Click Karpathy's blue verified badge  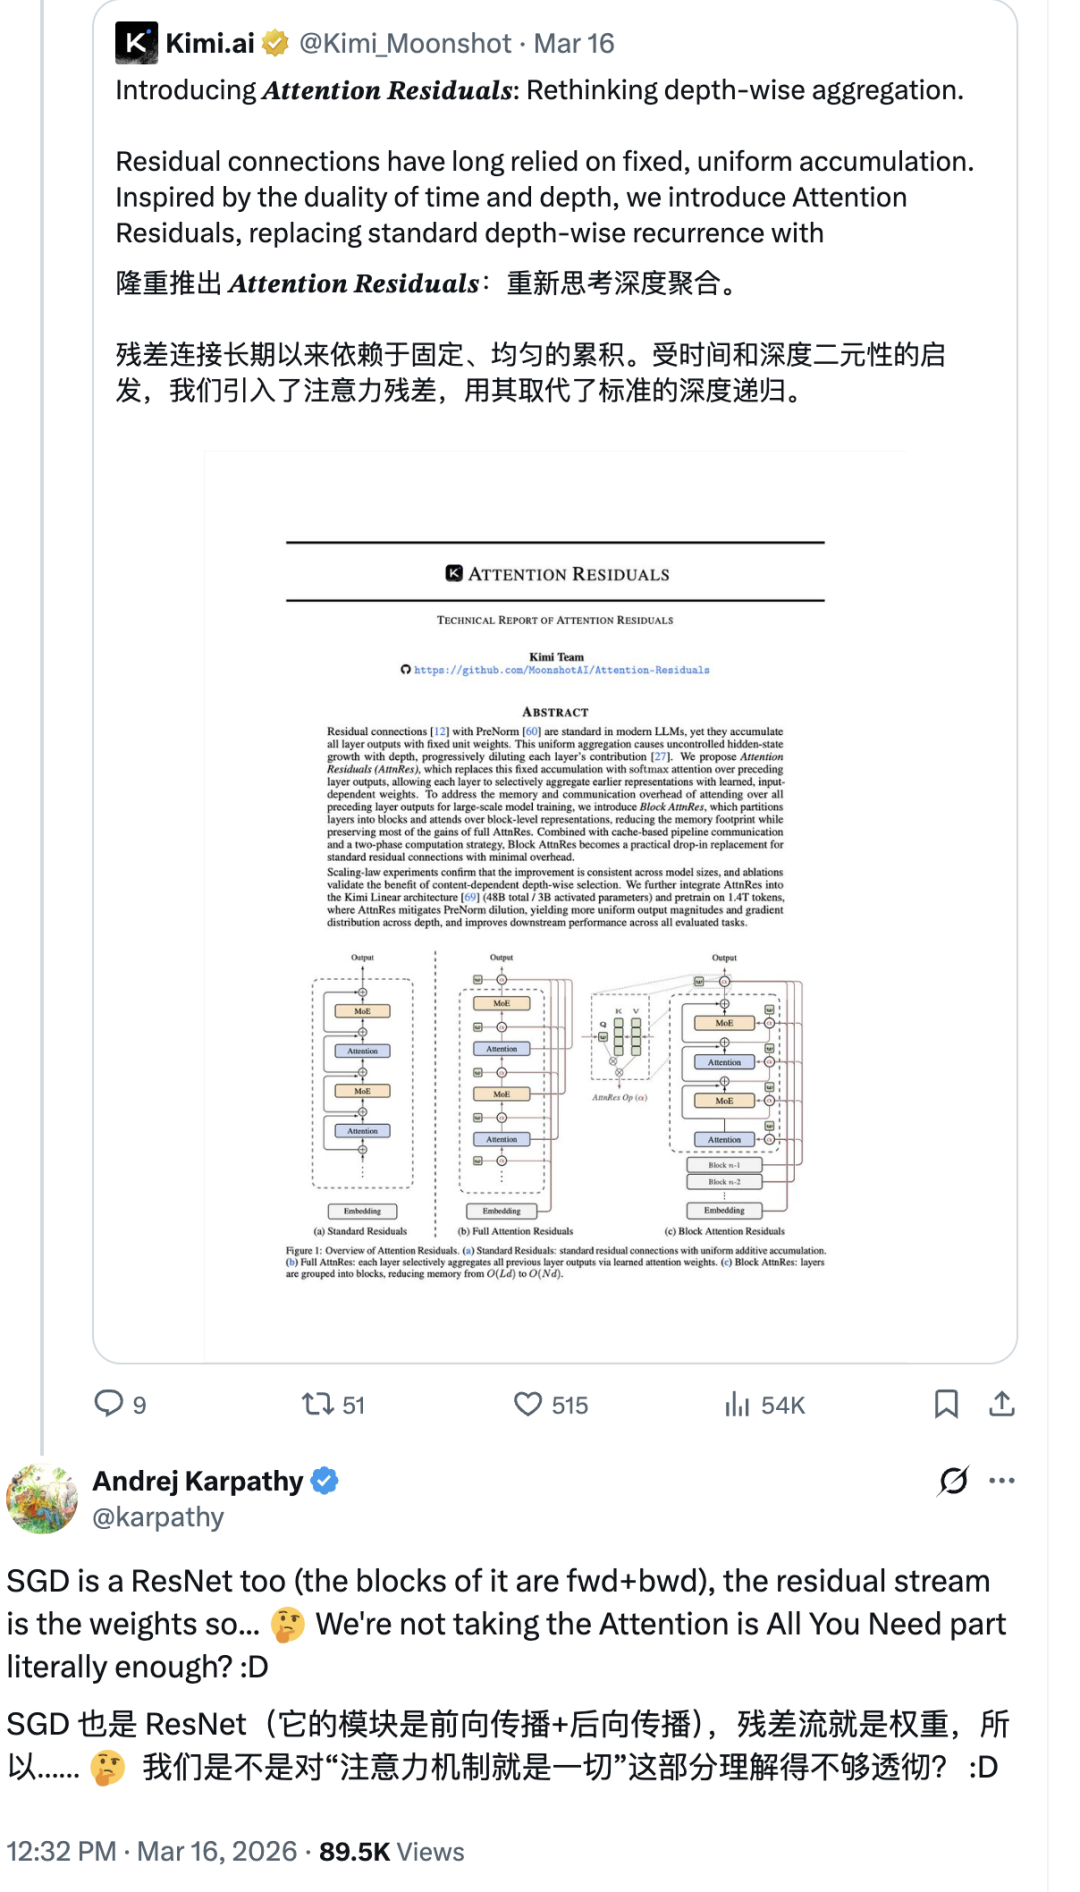[x=325, y=1480]
